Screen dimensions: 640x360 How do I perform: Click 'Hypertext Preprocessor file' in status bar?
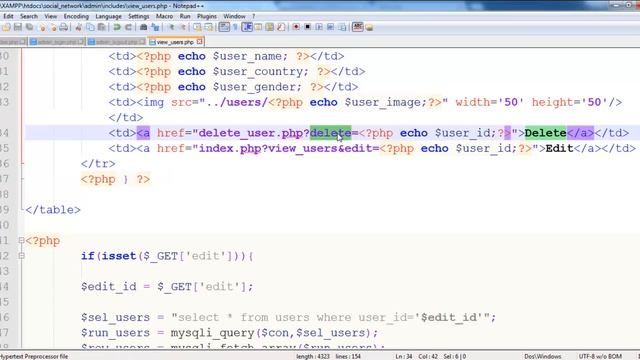pyautogui.click(x=34, y=356)
